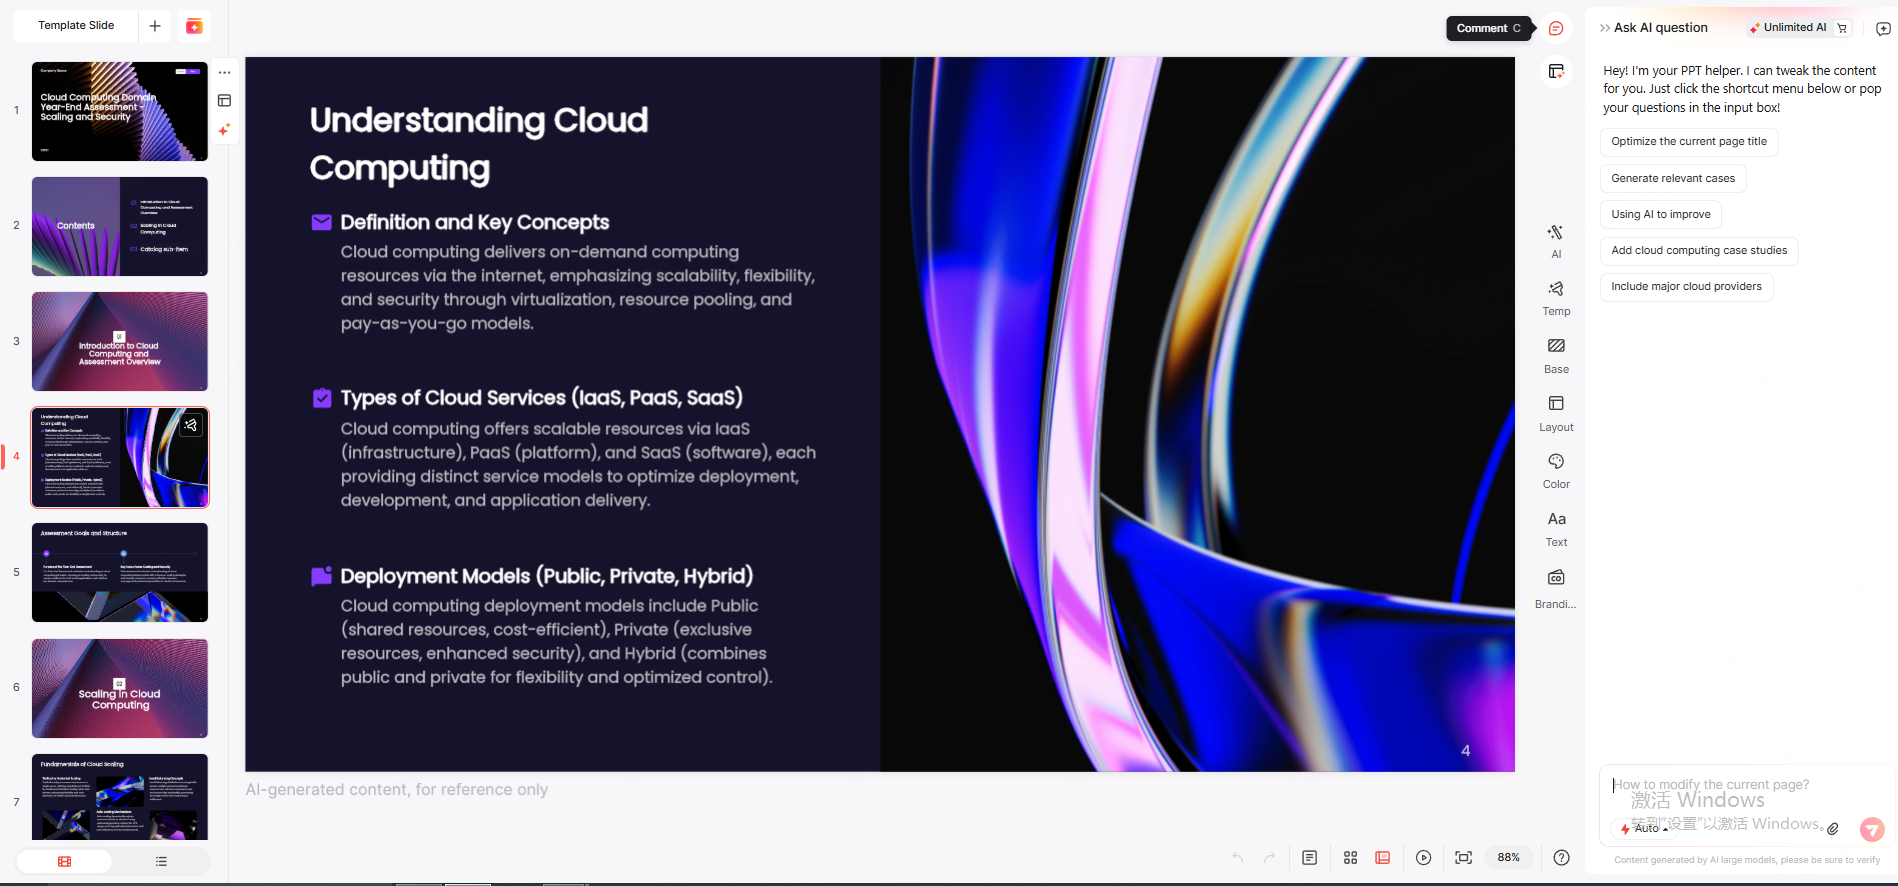This screenshot has height=886, width=1898.
Task: Click the clipboard-check icon beside Types heading
Action: (322, 398)
